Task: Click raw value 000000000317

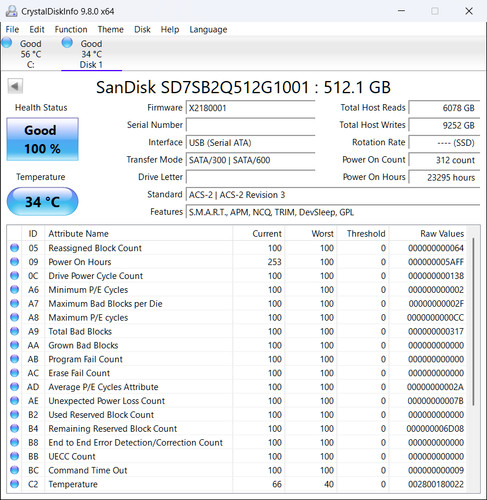Action: (436, 331)
